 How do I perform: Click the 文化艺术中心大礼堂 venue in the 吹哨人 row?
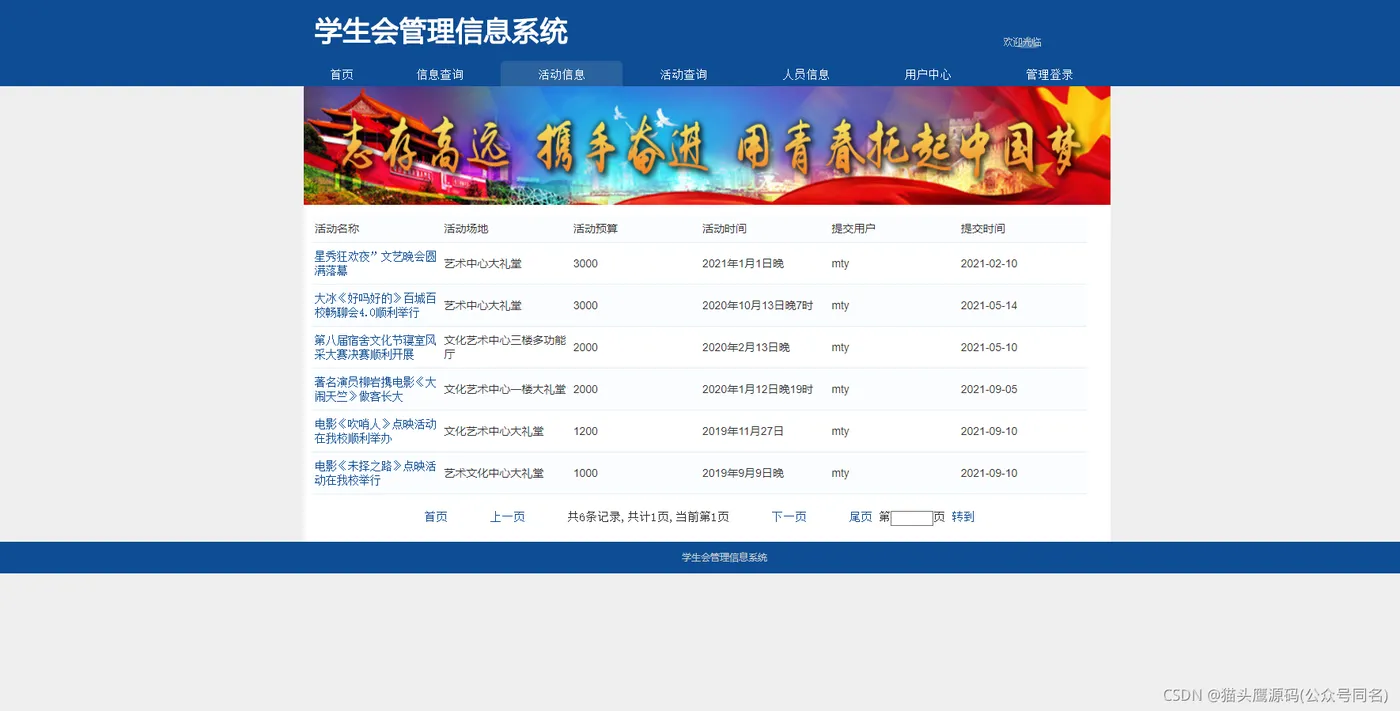coord(494,432)
